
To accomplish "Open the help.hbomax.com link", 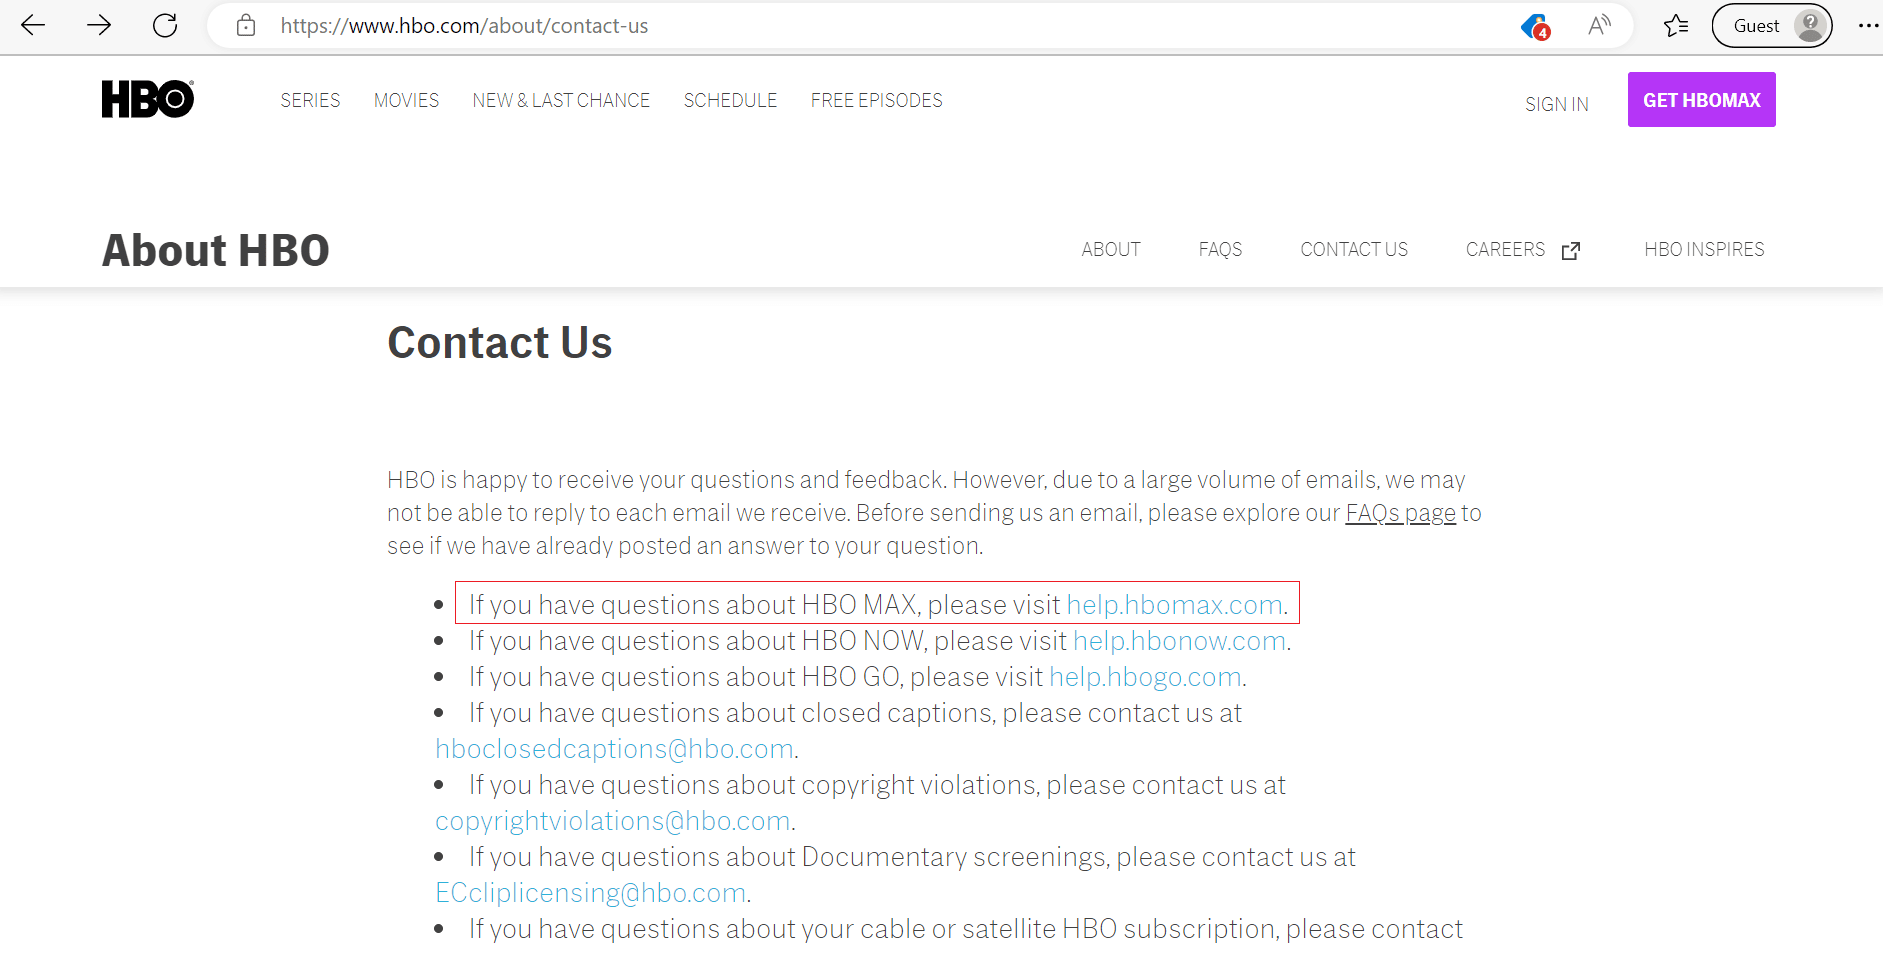I will point(1174,604).
